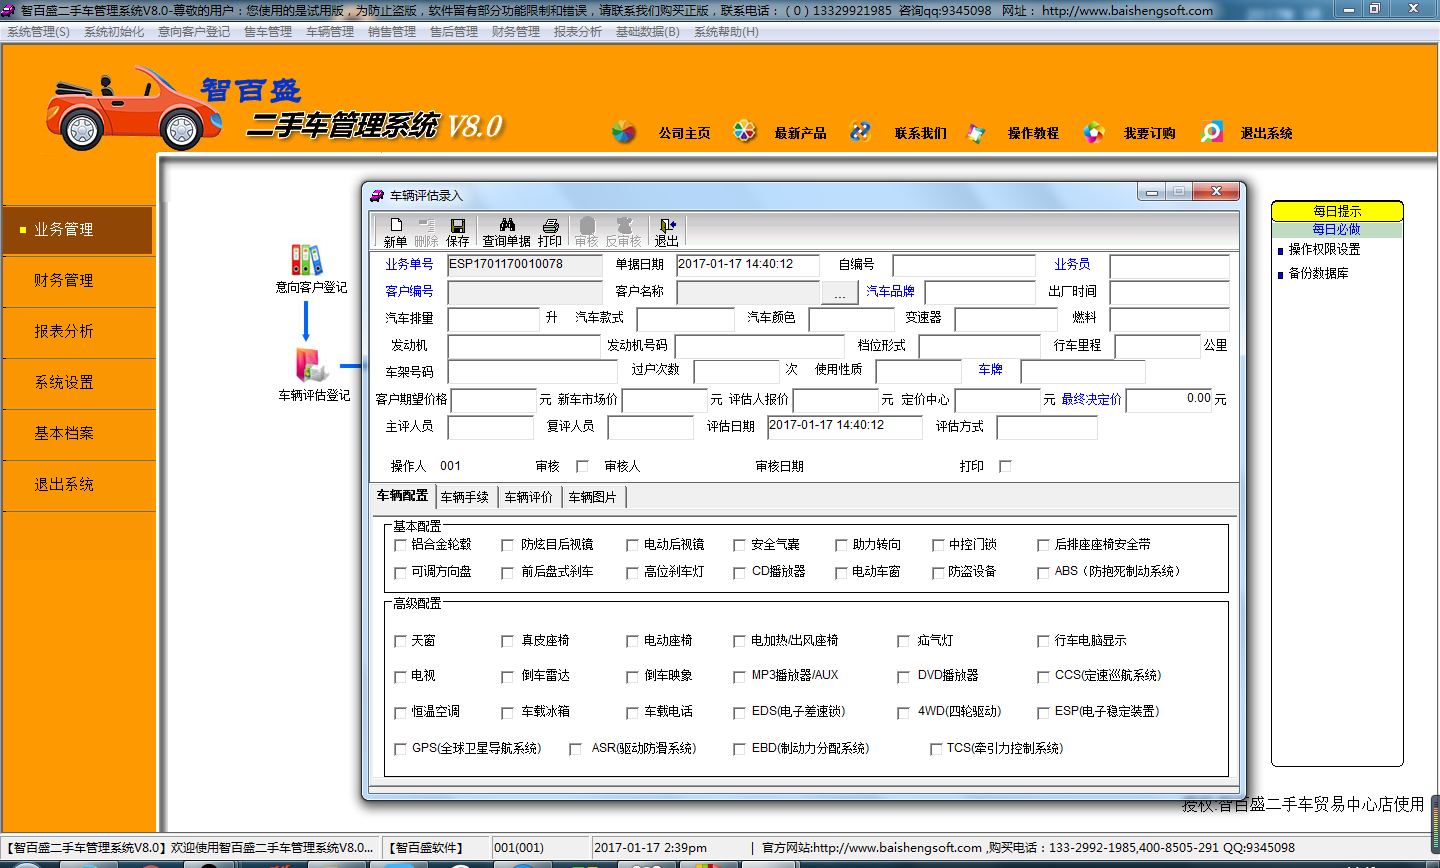
Task: Enable 电动车窗 checkbox
Action: (x=841, y=573)
